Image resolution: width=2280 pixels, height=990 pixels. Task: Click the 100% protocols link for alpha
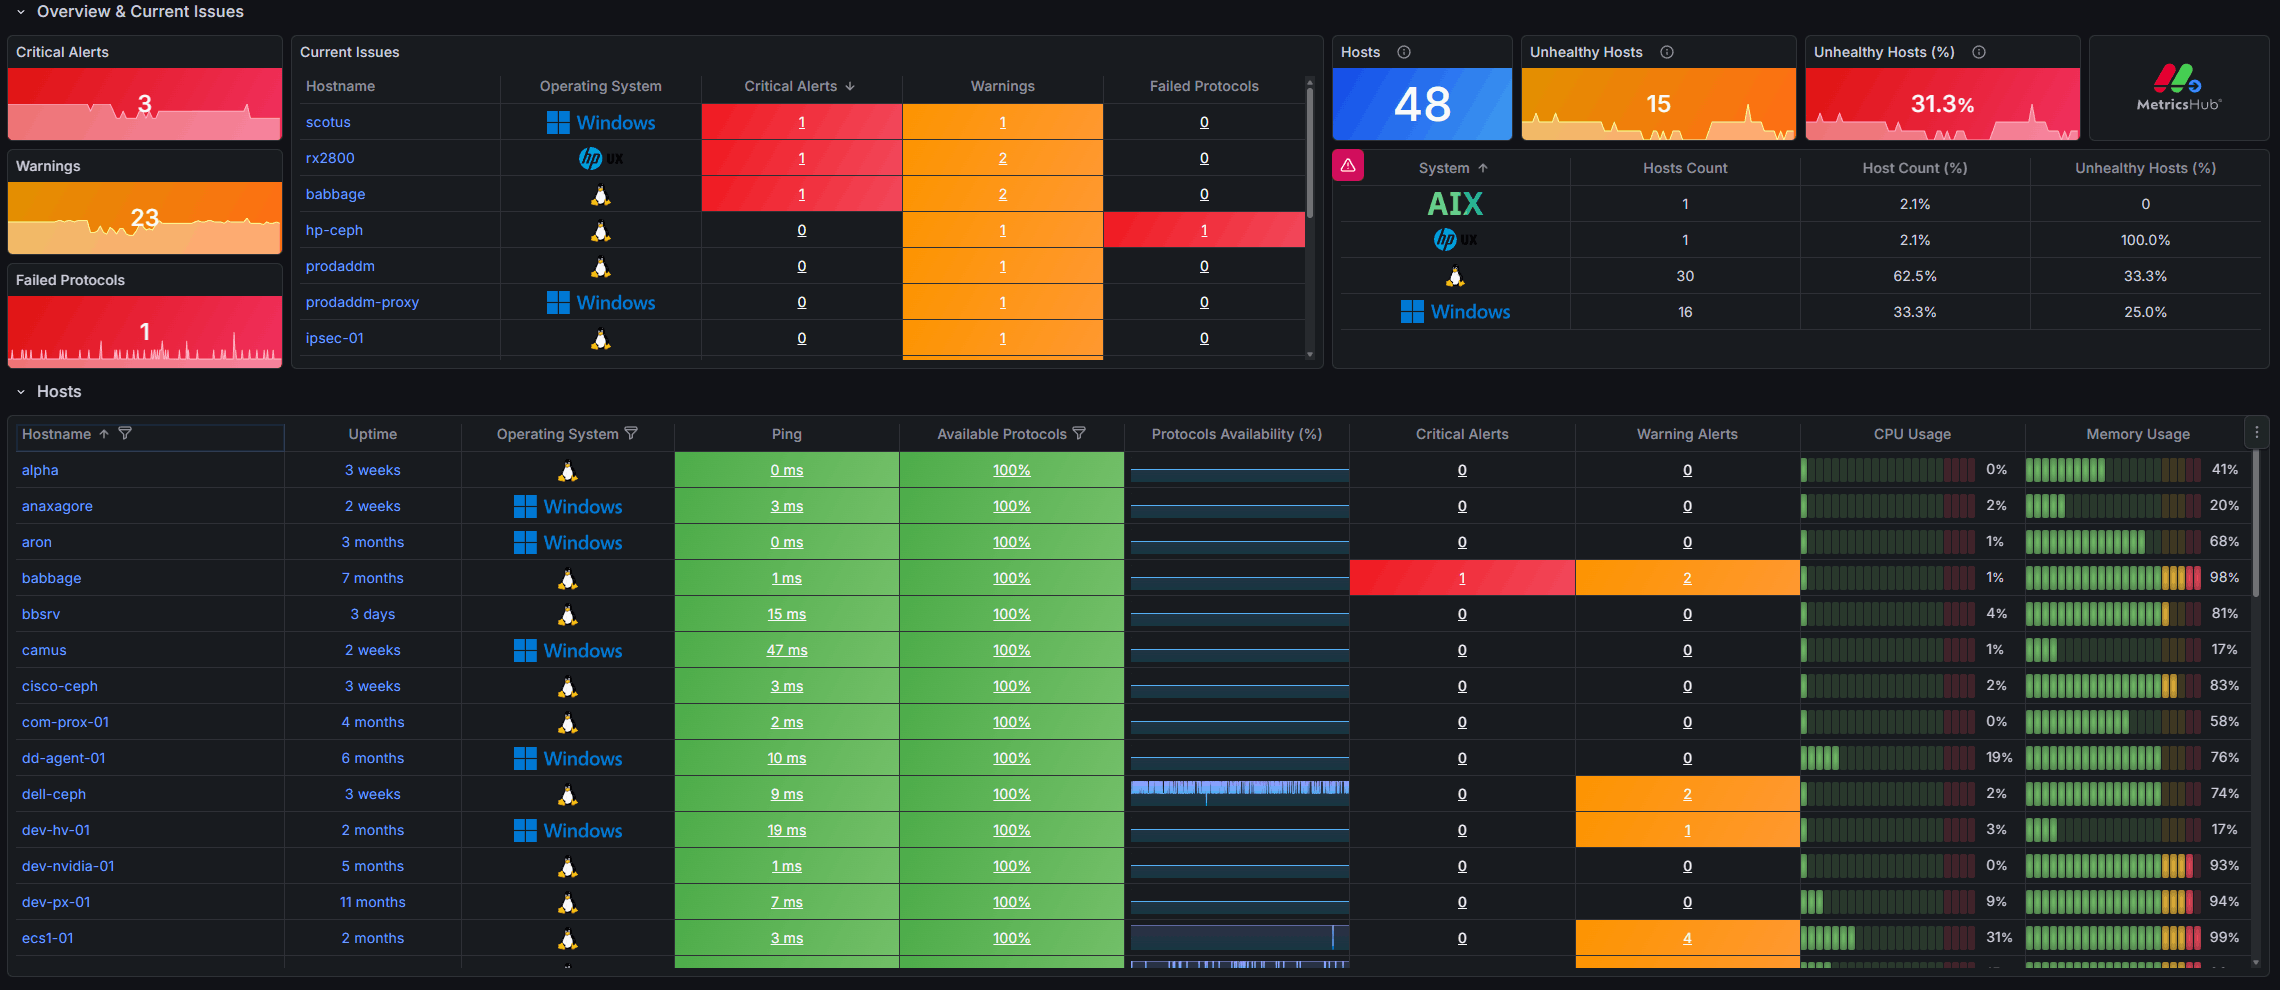tap(1011, 469)
